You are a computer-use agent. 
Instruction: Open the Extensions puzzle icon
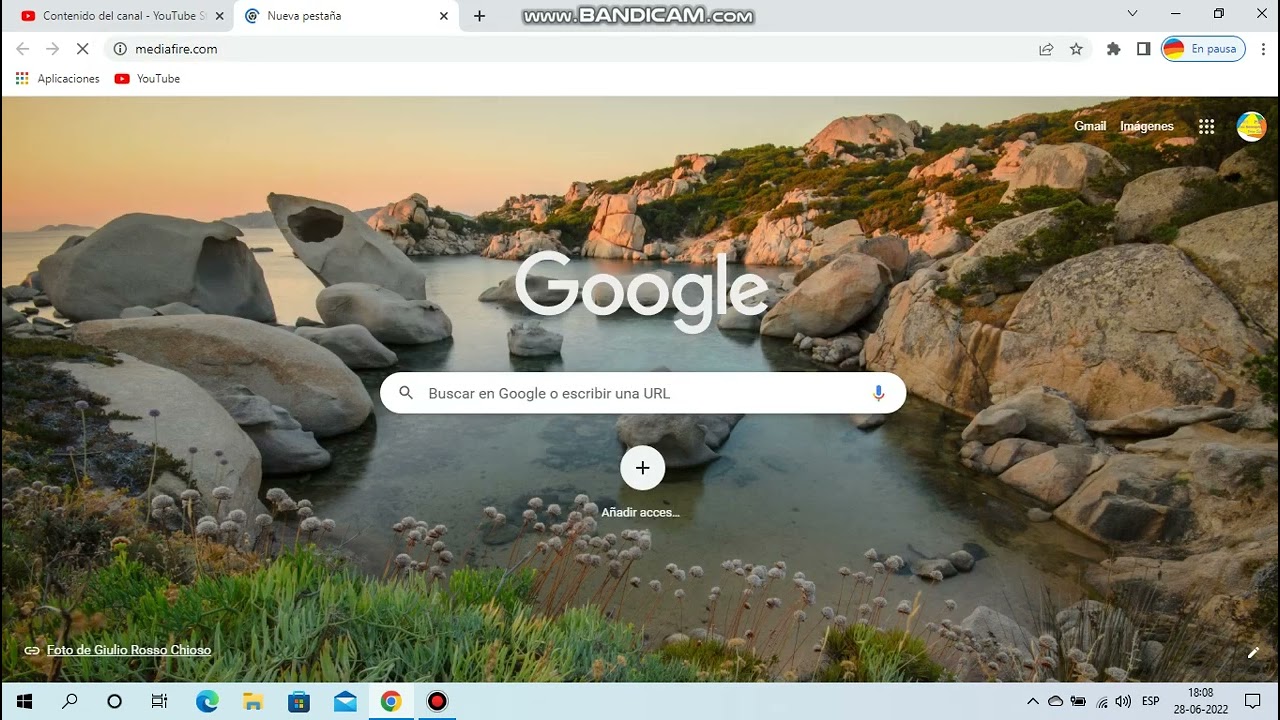[x=1113, y=49]
